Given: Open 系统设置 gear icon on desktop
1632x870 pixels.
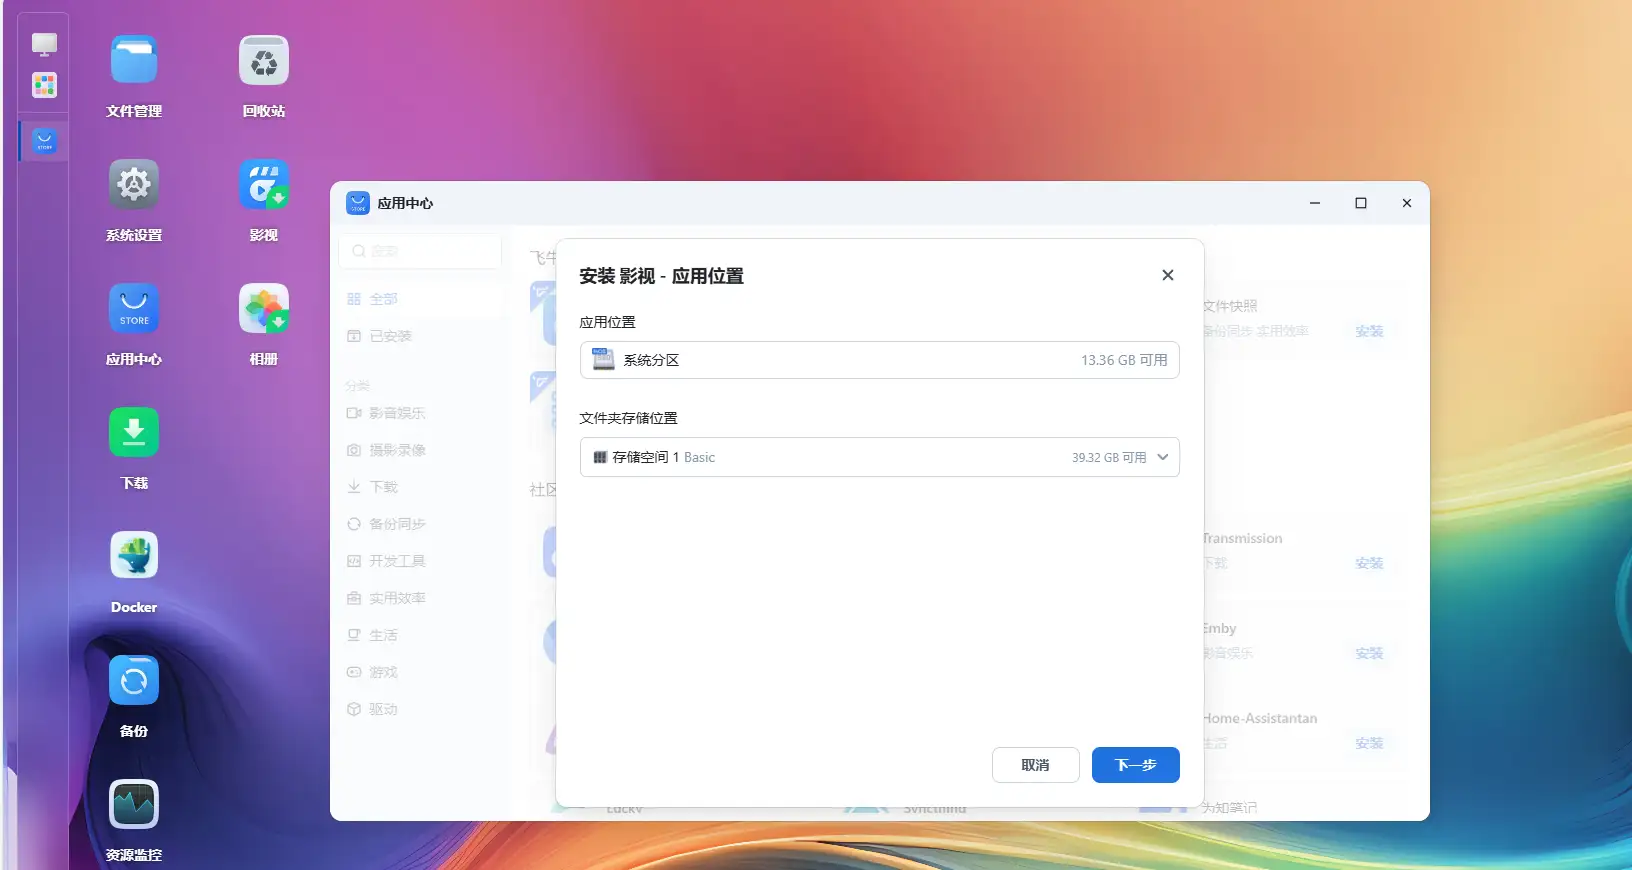Looking at the screenshot, I should click(x=134, y=185).
